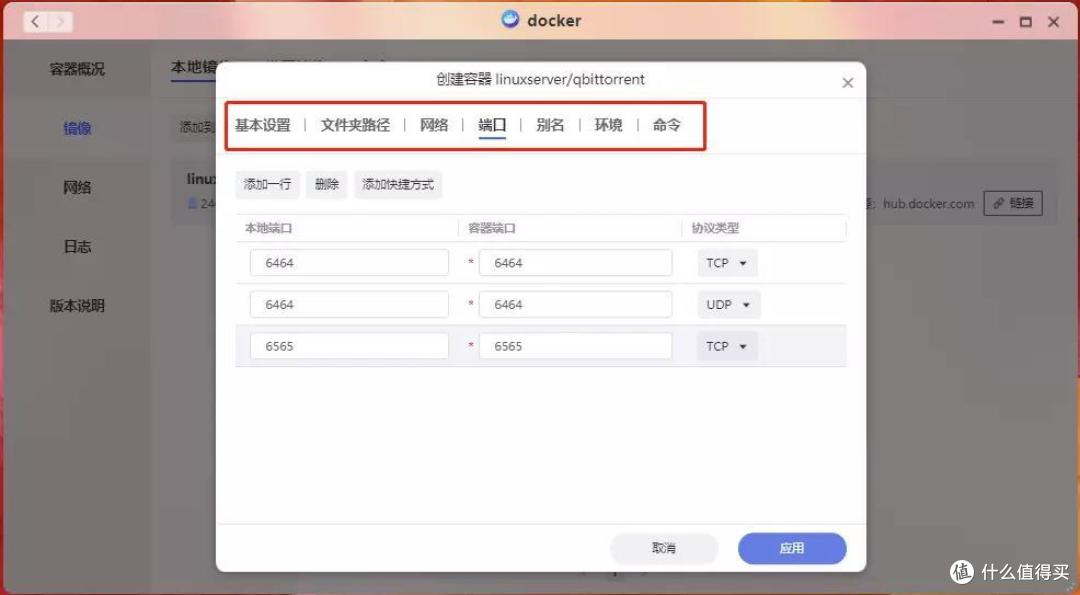Edit container port field in UDP row
Screen dimensions: 1080x595
575,304
